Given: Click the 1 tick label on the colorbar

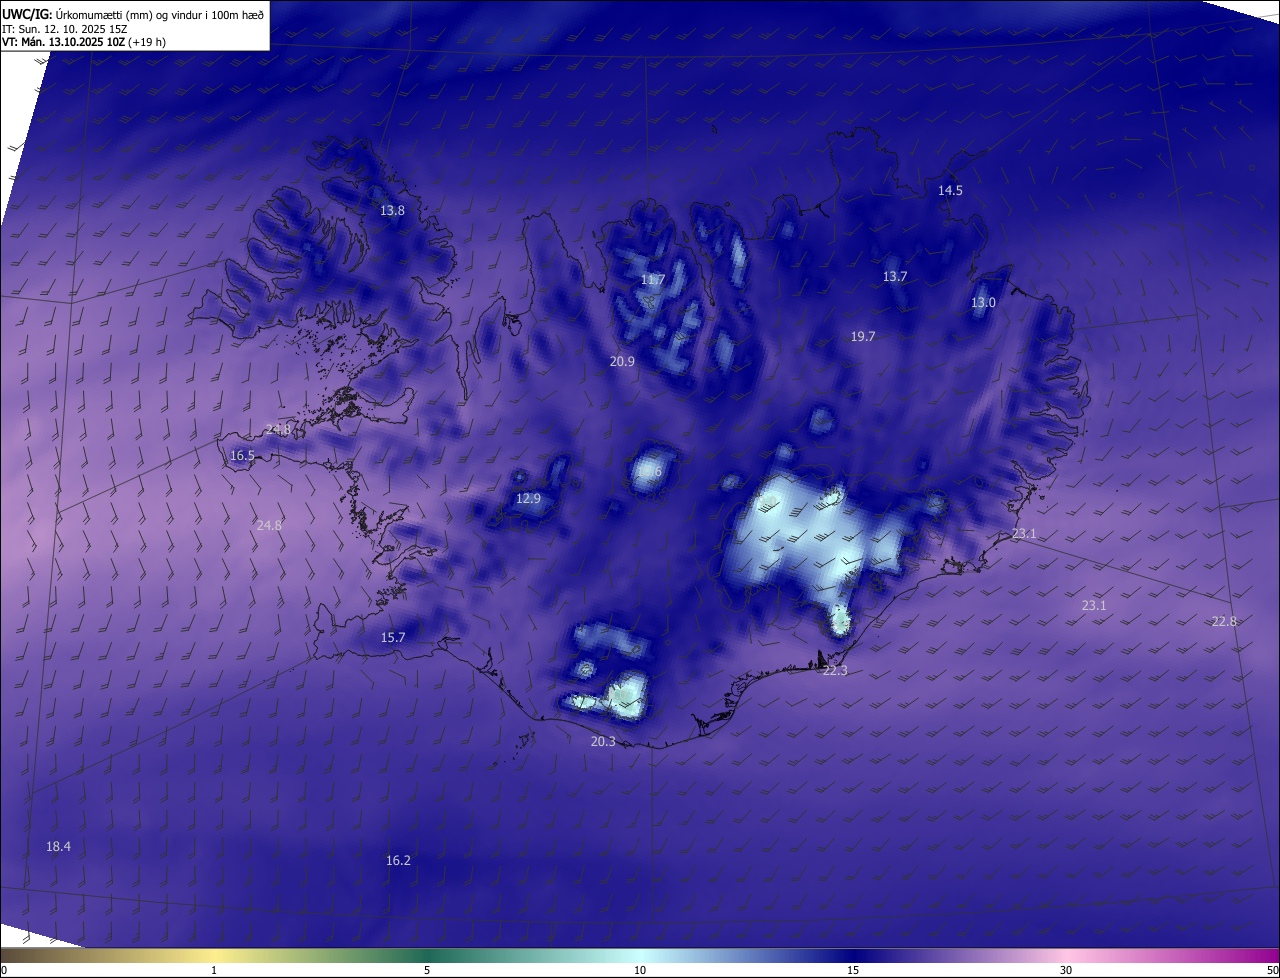Looking at the screenshot, I should point(214,970).
